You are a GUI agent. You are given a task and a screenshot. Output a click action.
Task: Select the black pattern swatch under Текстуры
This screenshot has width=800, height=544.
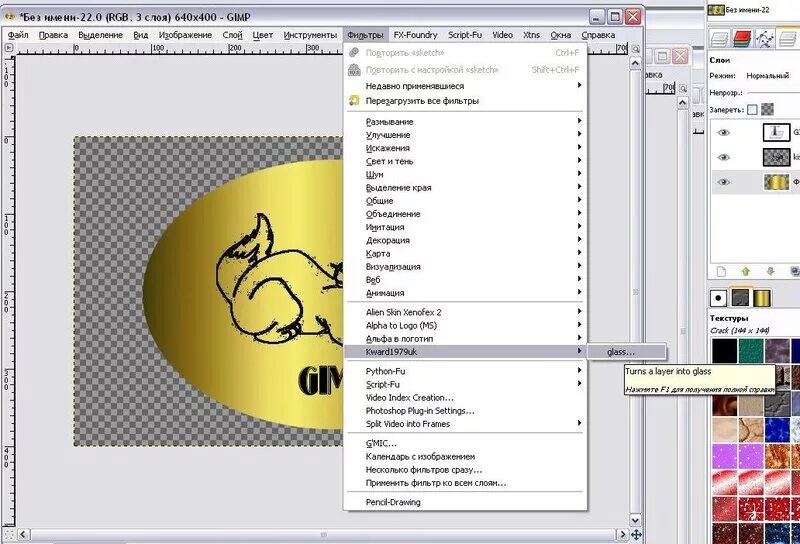pos(724,350)
